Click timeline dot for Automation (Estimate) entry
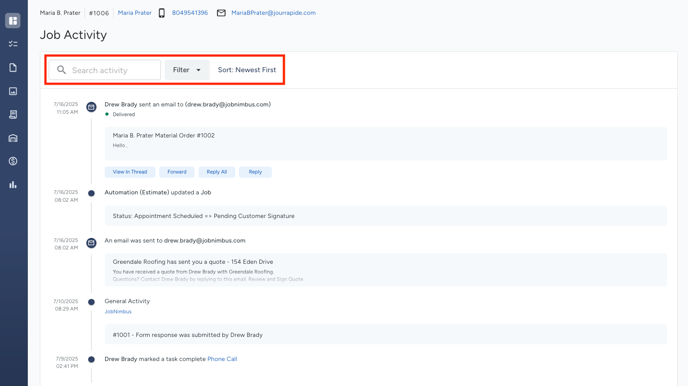The image size is (688, 386). click(x=91, y=193)
